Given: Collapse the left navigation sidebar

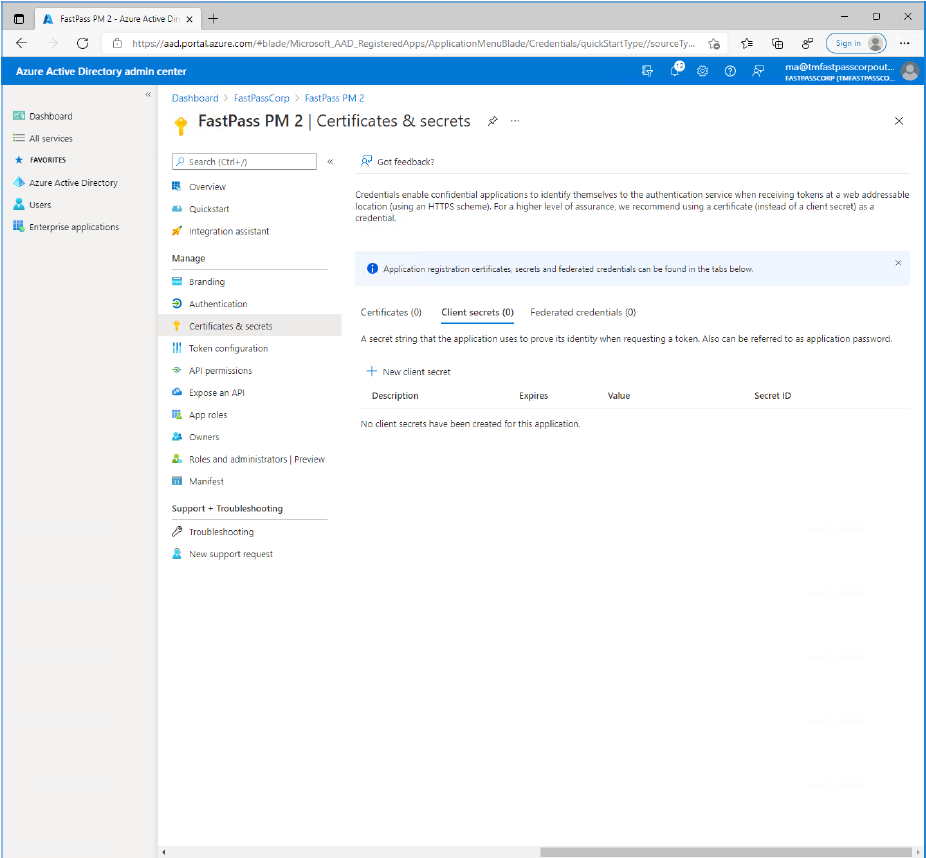Looking at the screenshot, I should coord(148,95).
